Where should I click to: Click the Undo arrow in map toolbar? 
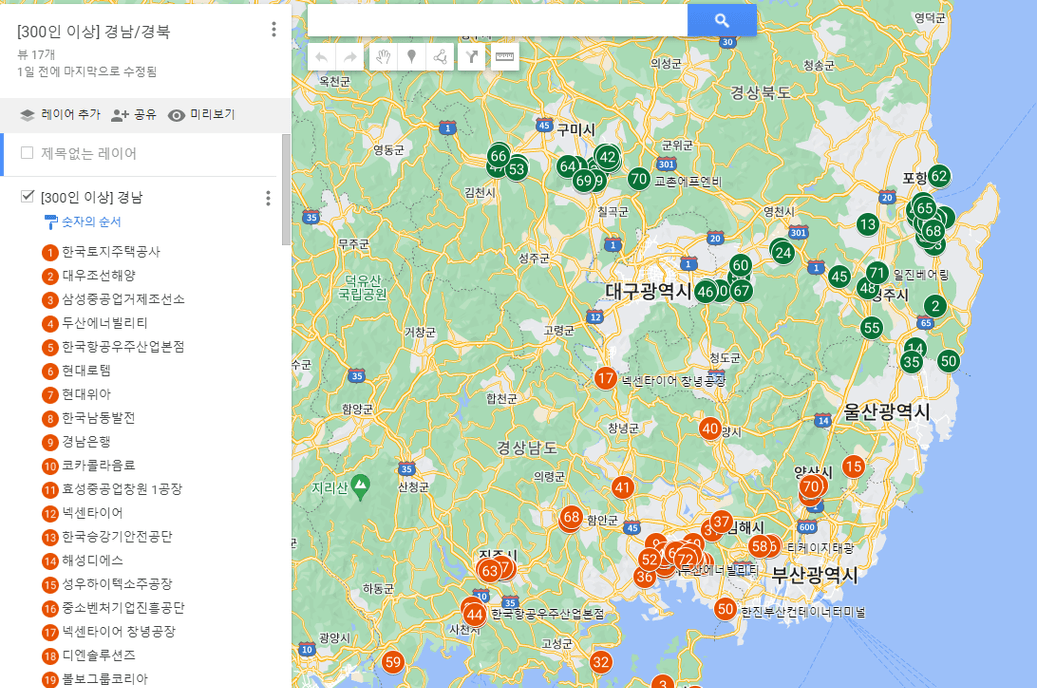pos(321,57)
